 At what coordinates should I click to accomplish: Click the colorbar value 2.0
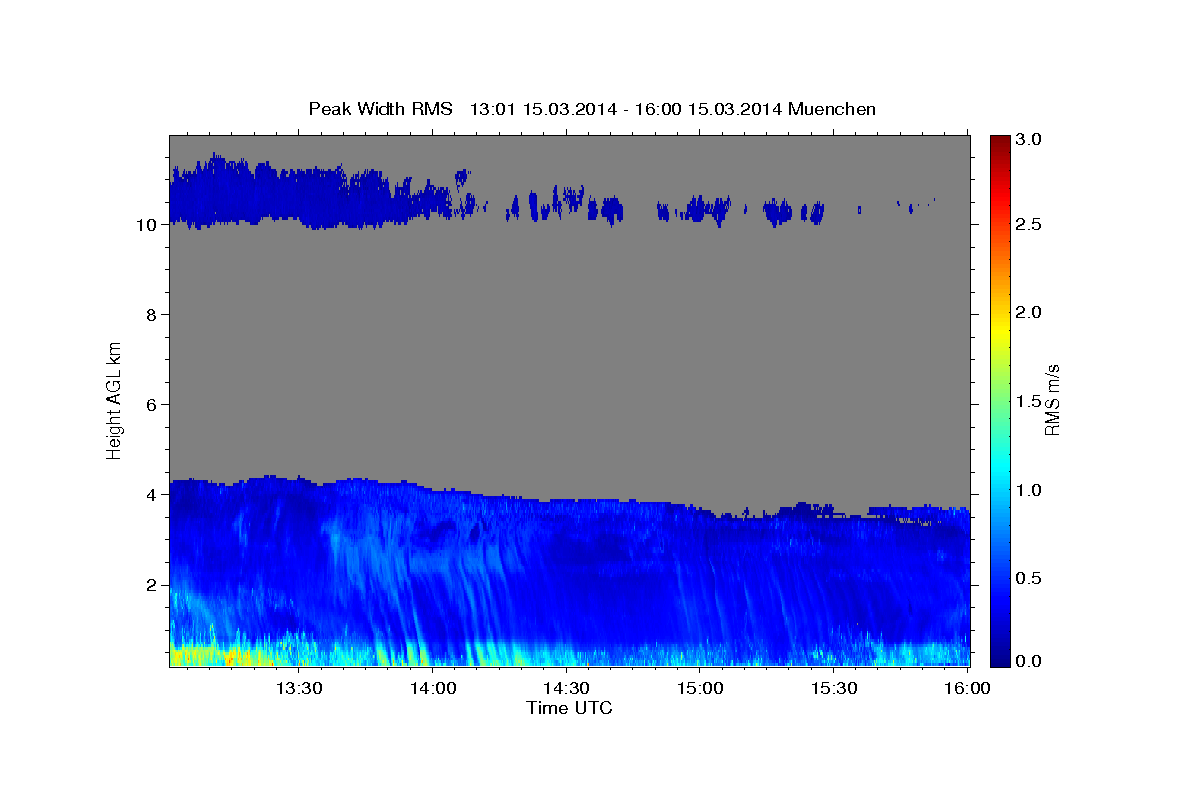pos(1027,313)
